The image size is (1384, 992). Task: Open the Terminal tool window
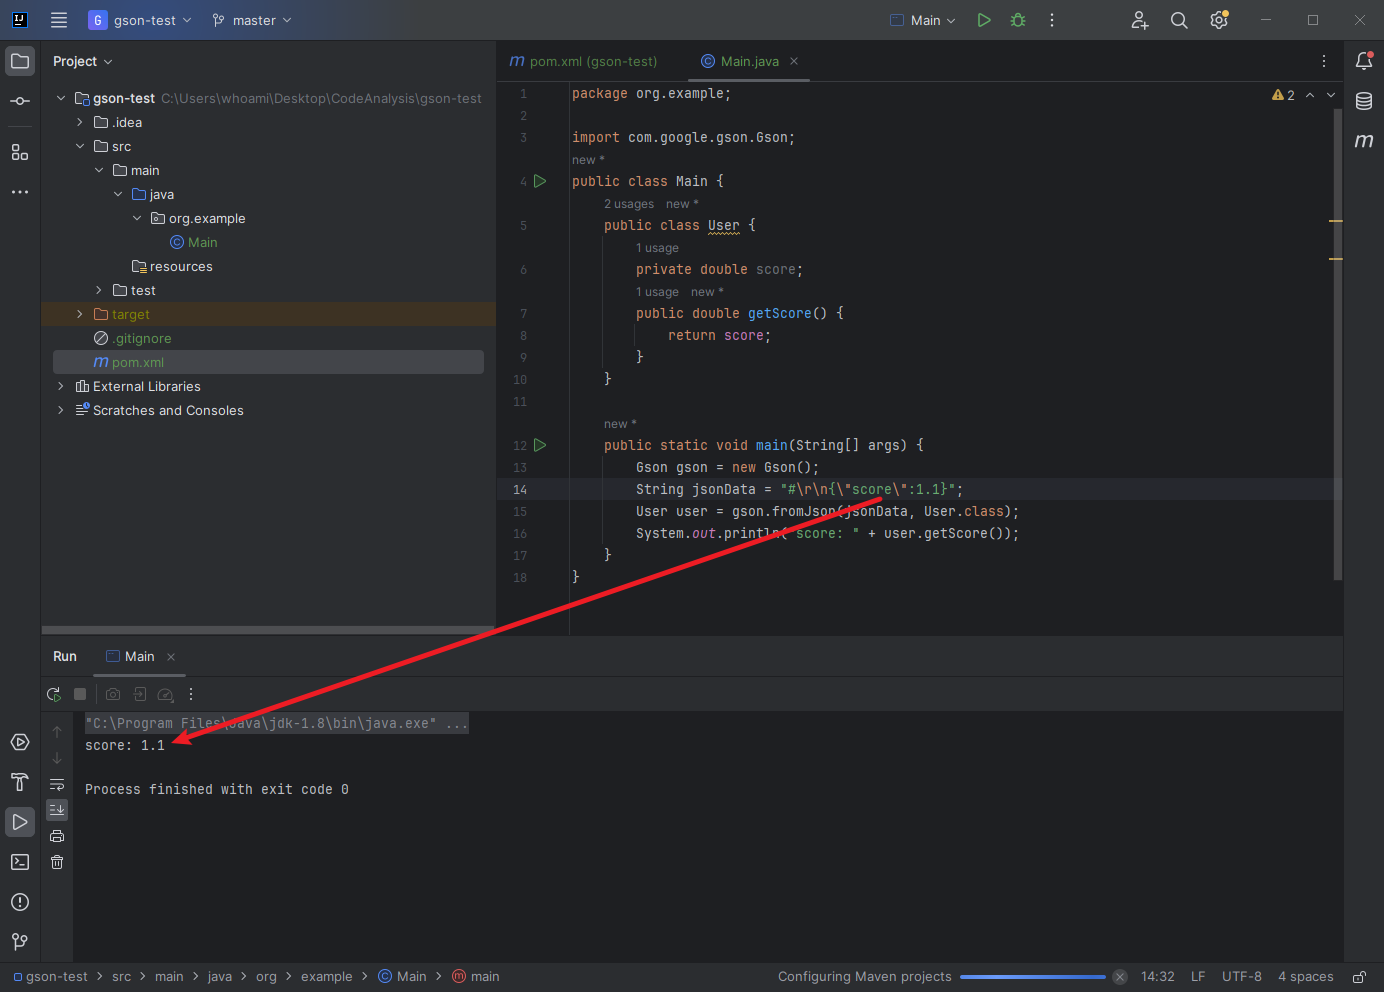(20, 862)
